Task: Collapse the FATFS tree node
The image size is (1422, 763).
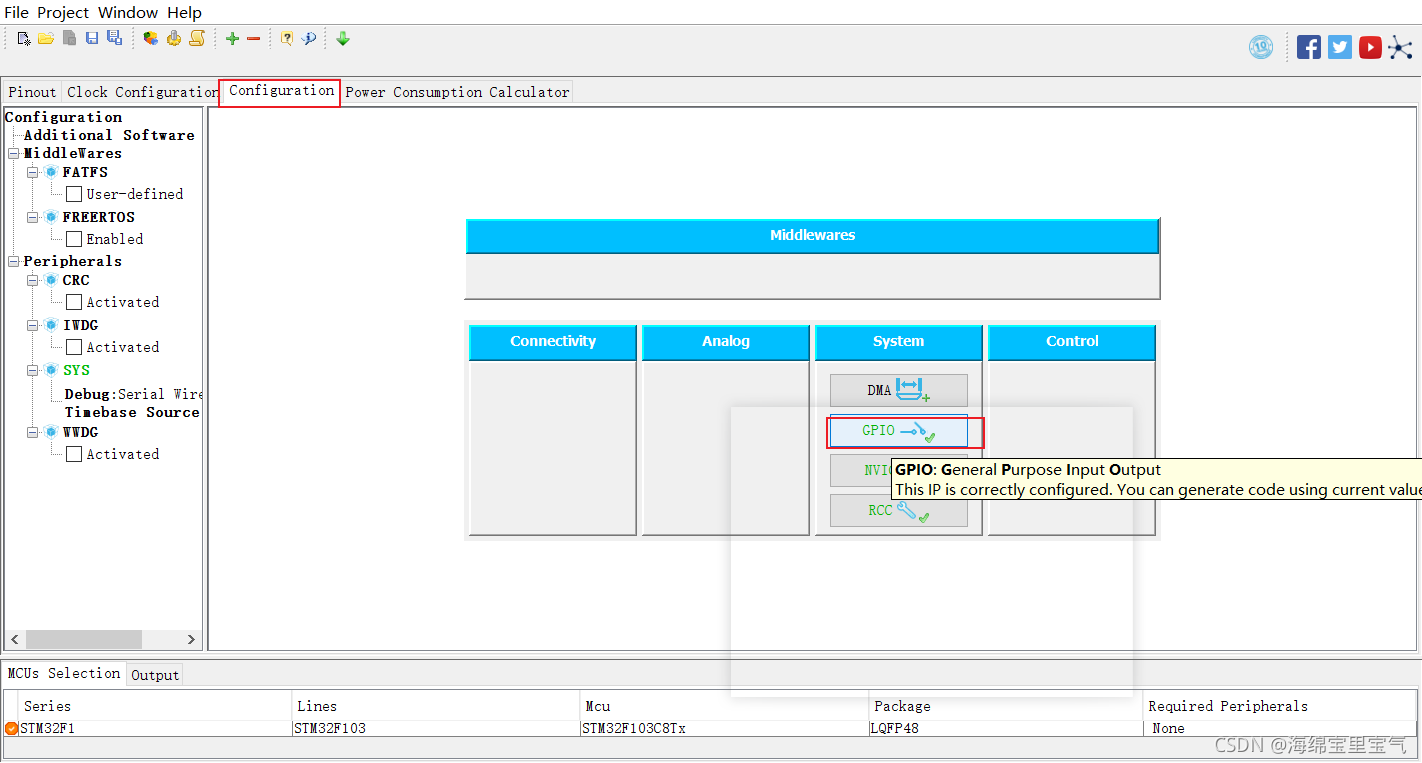Action: [32, 172]
